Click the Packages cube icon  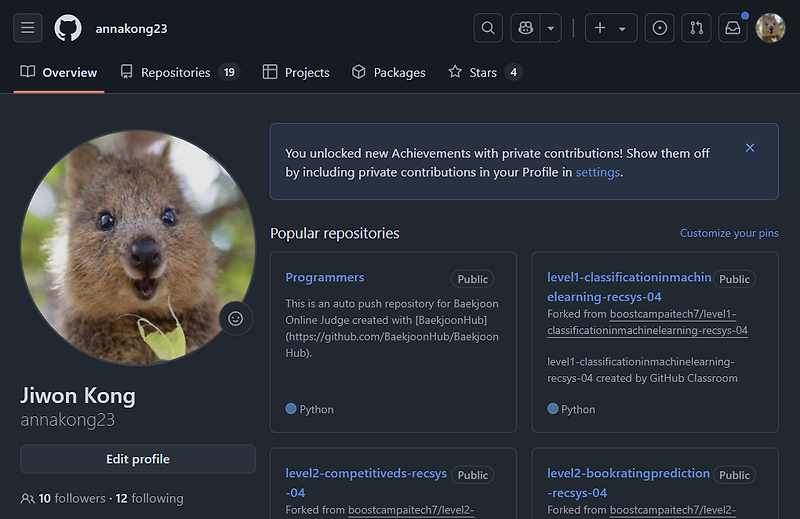[359, 72]
